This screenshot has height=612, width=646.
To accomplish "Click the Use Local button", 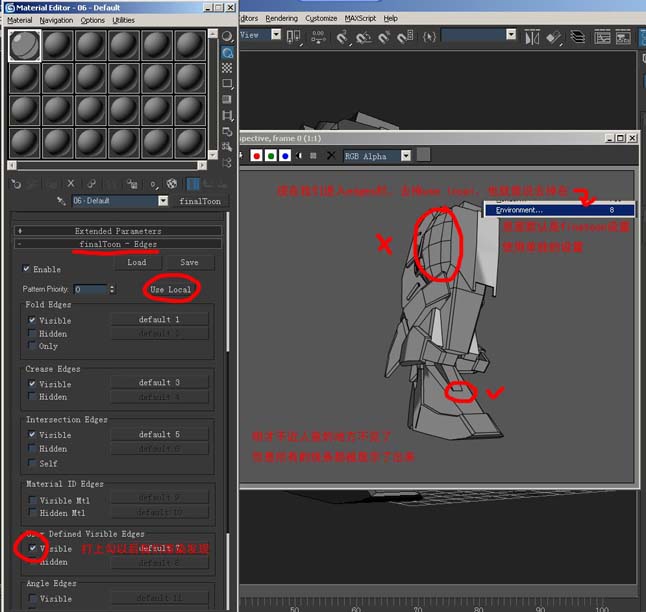I will tap(171, 289).
